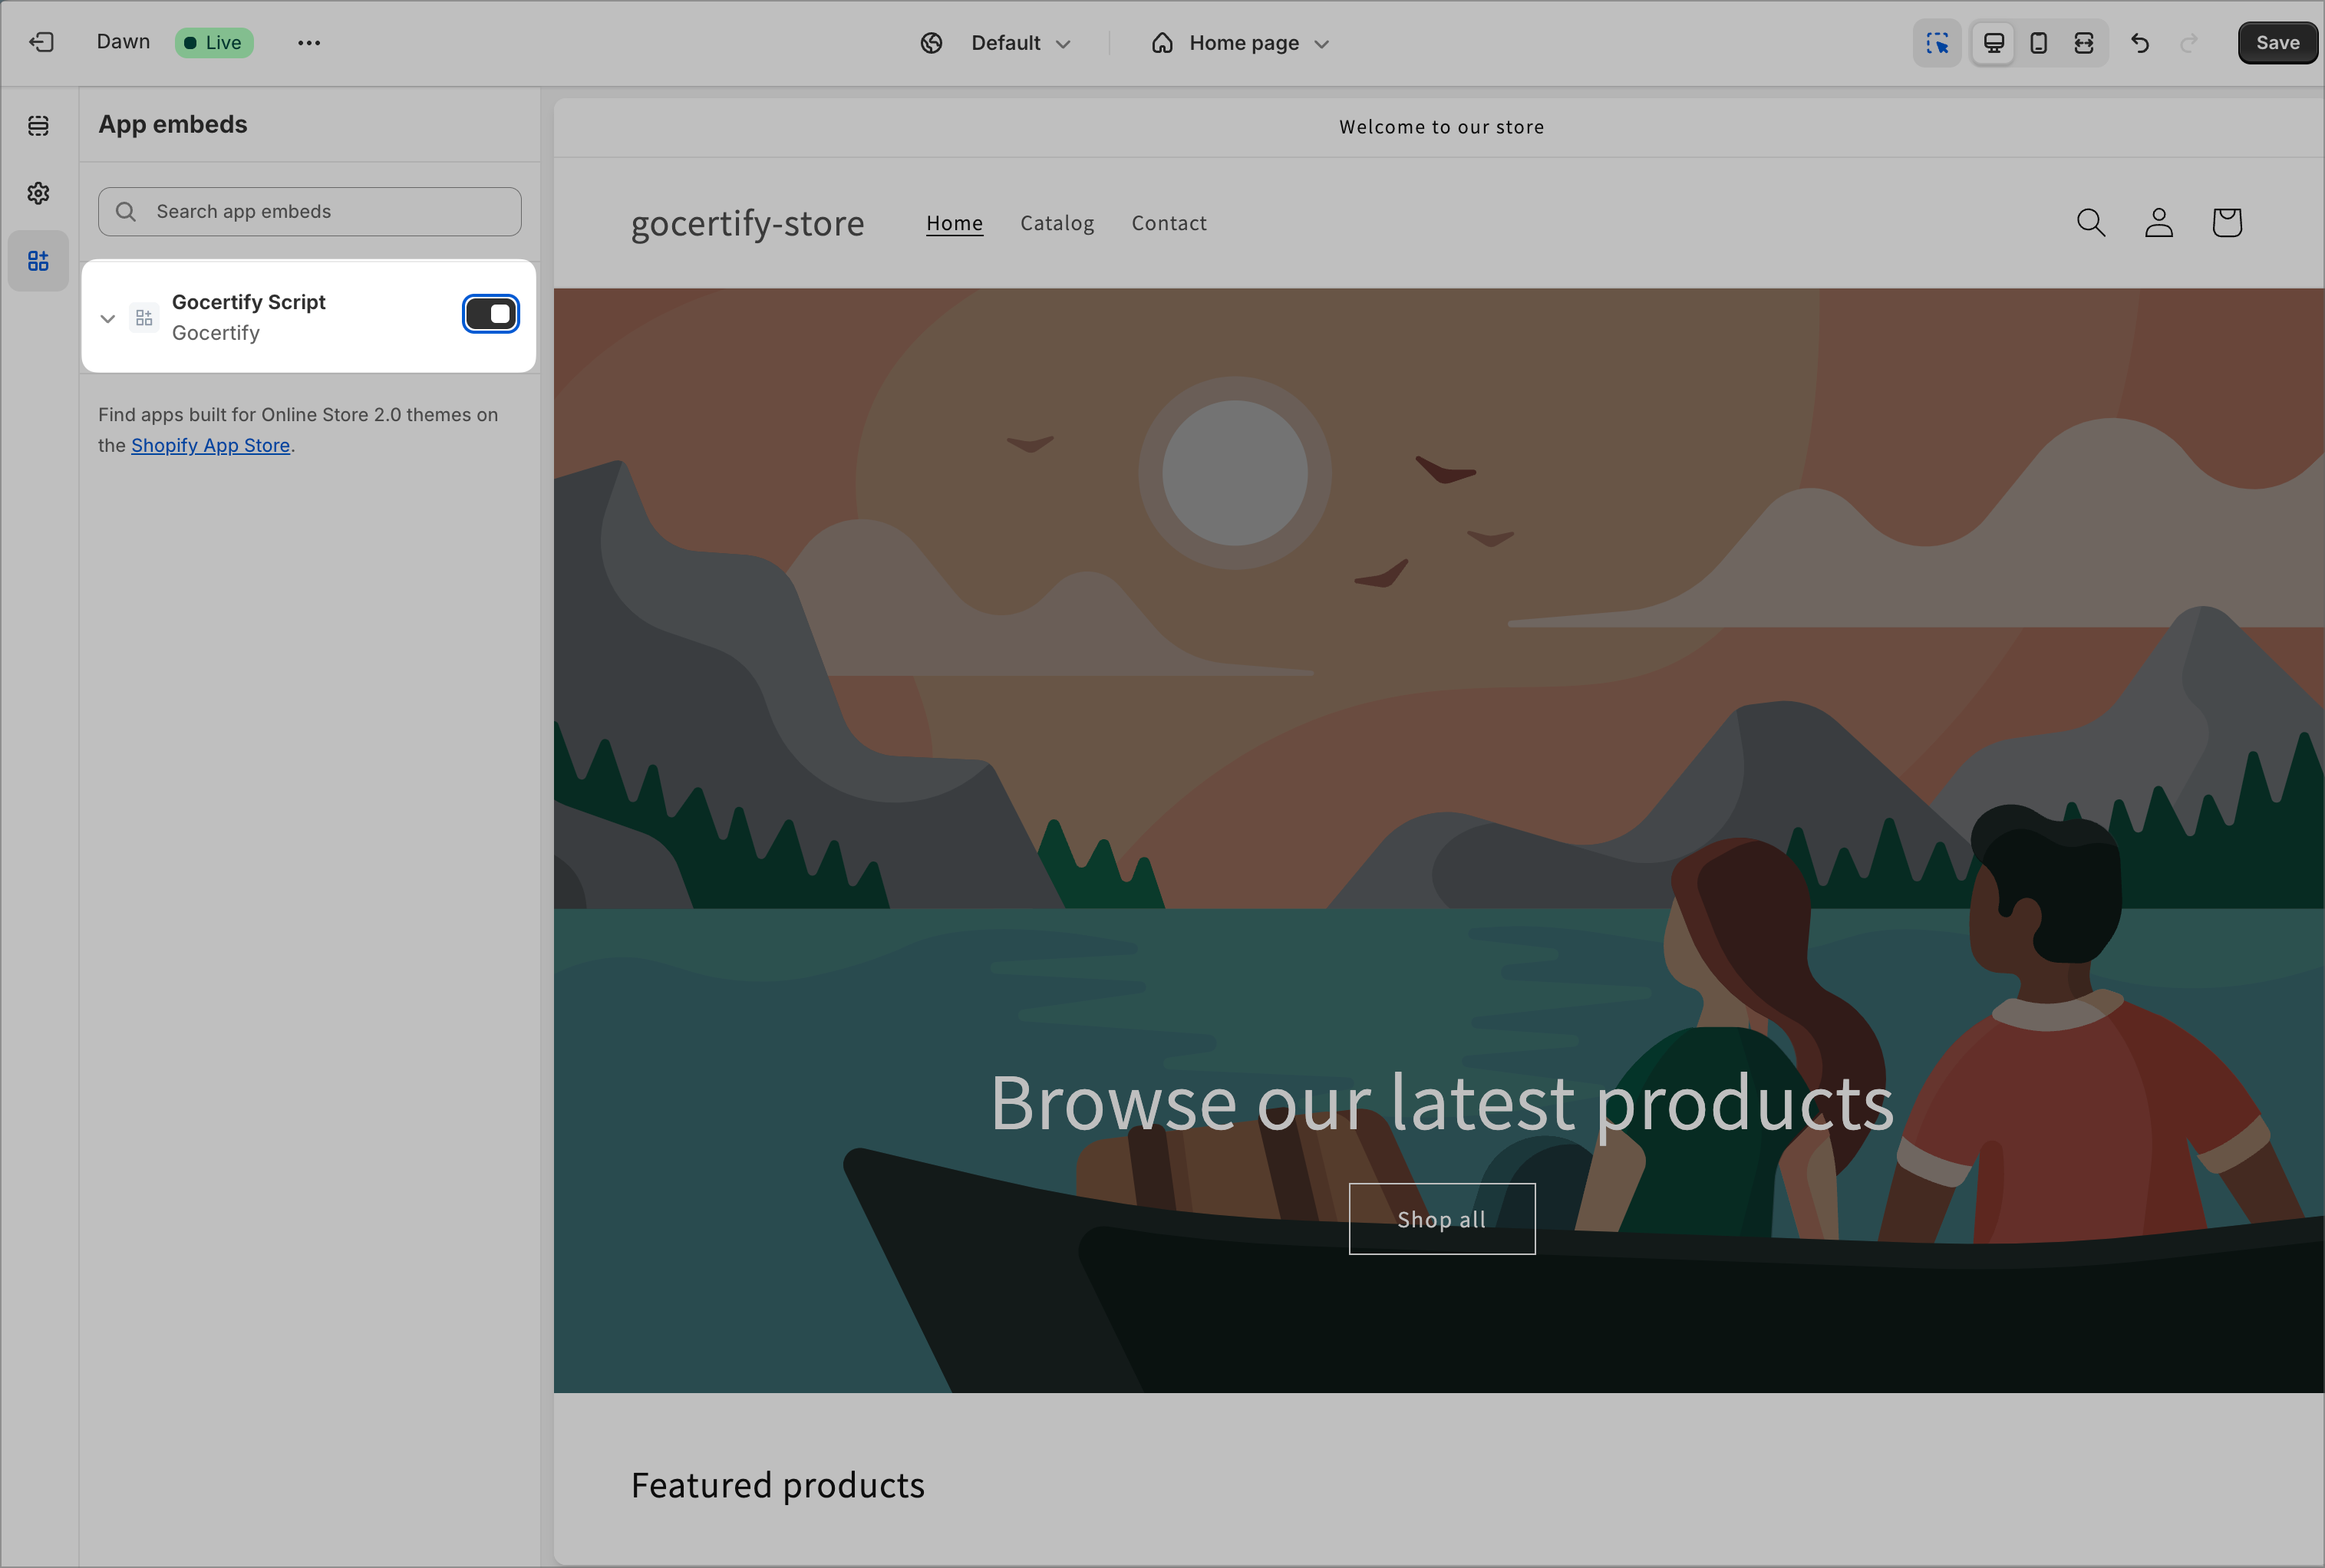Switch to desktop preview icon

pyautogui.click(x=1993, y=43)
